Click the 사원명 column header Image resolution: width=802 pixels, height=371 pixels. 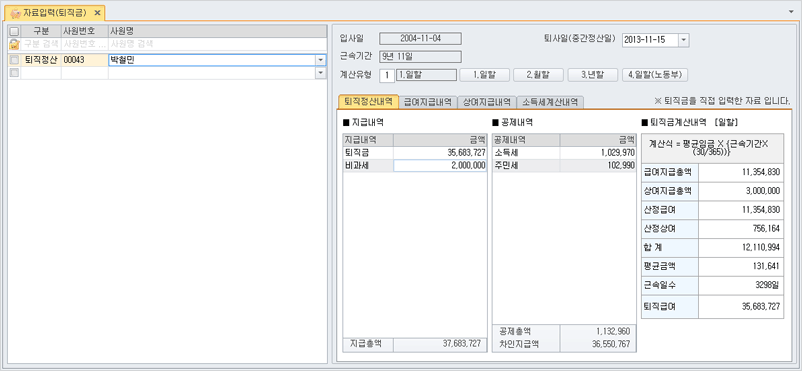coord(217,31)
